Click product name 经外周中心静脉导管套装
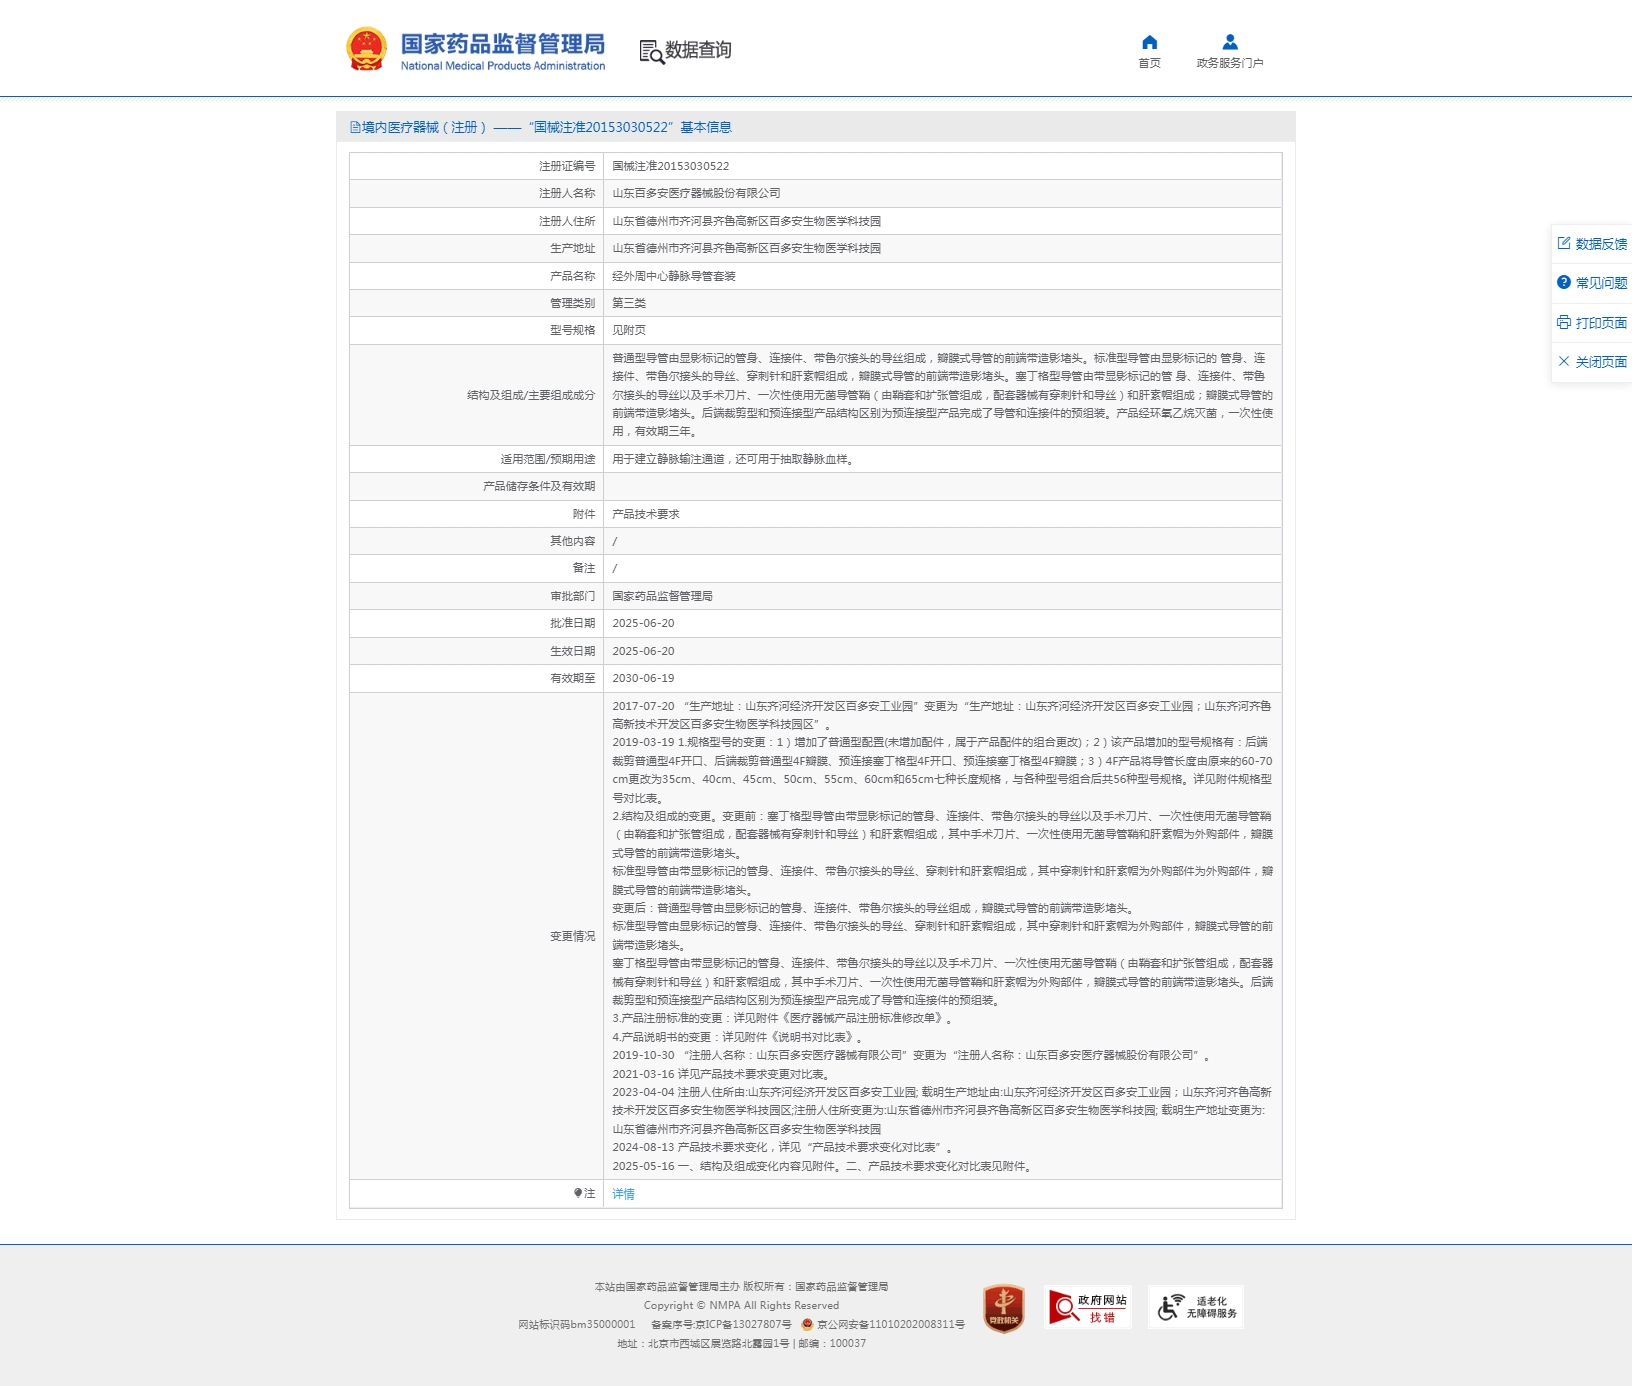The width and height of the screenshot is (1632, 1386). point(674,276)
